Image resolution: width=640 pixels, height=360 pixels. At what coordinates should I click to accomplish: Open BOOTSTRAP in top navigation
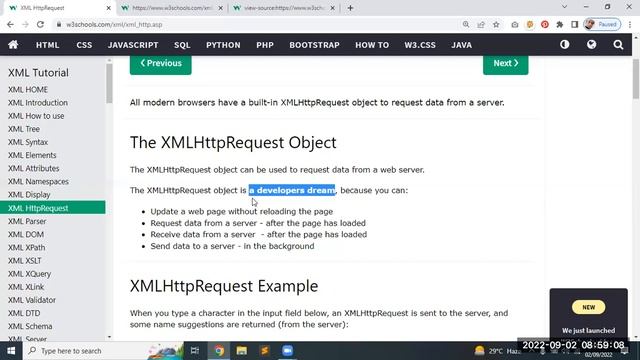pyautogui.click(x=314, y=45)
